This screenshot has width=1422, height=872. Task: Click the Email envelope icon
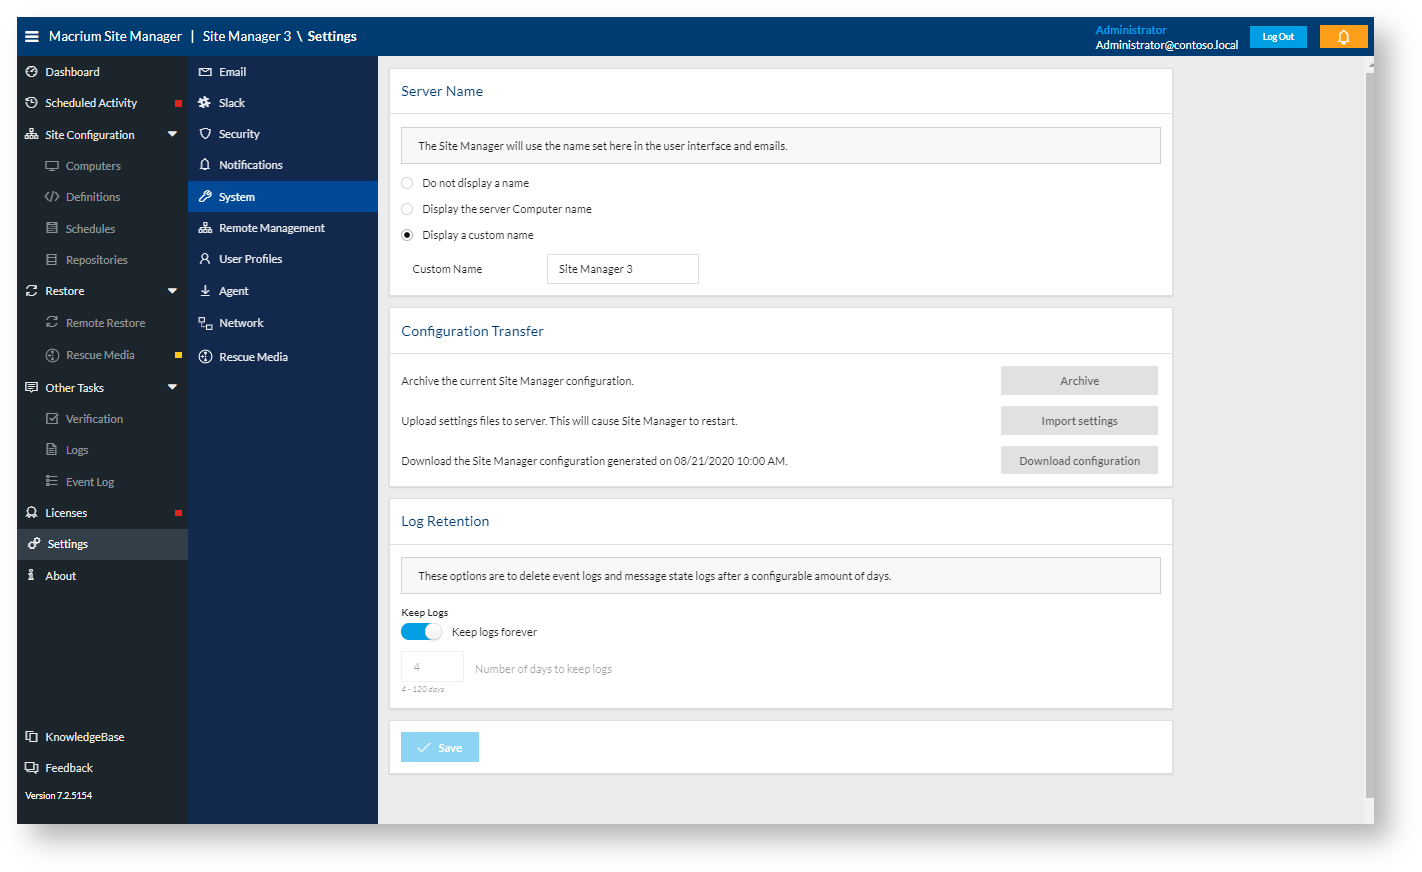pyautogui.click(x=205, y=72)
